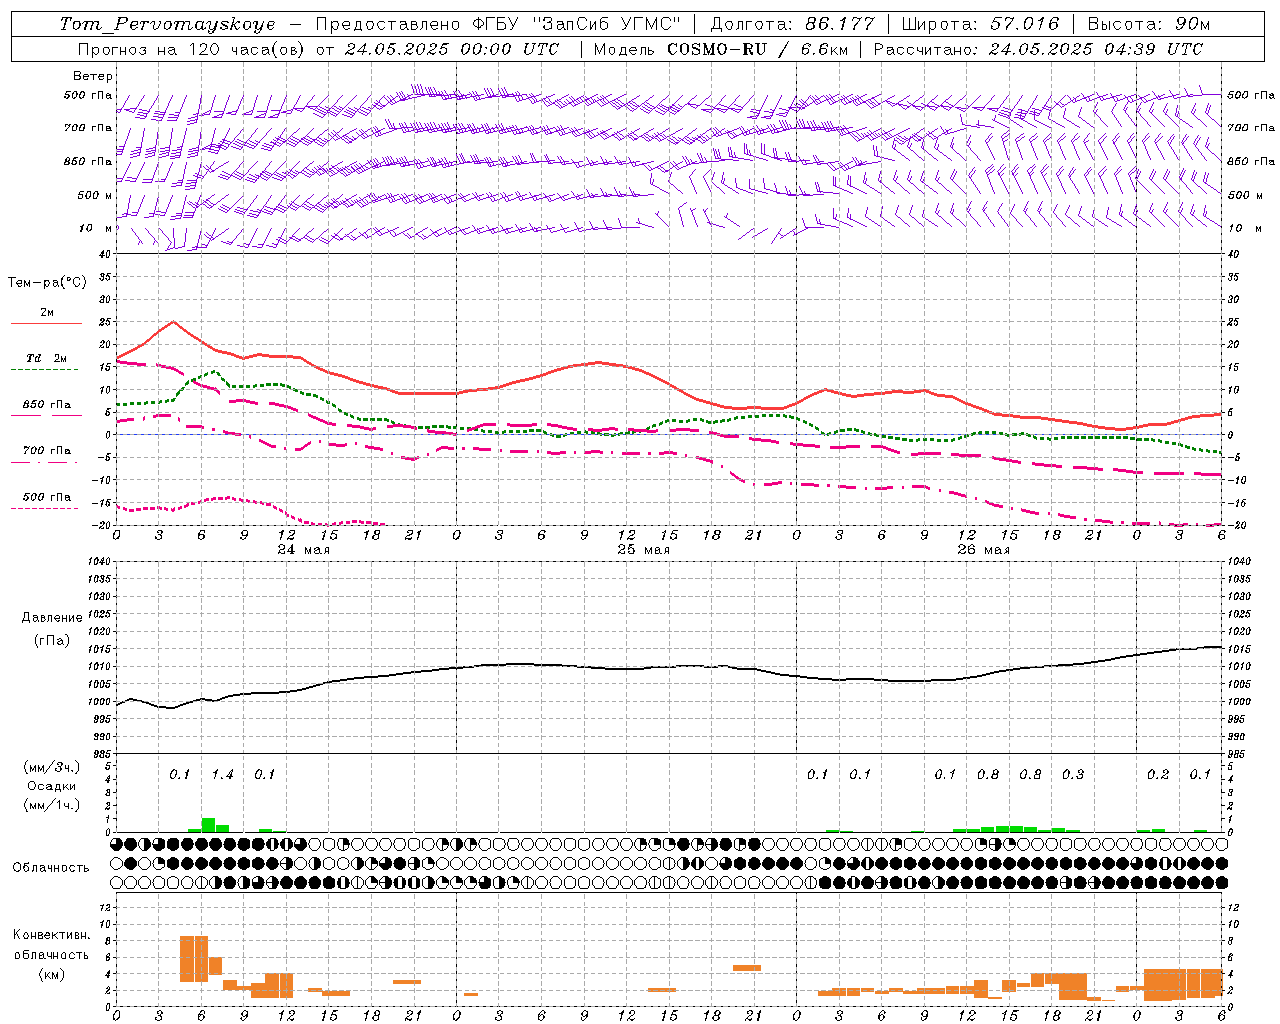The height and width of the screenshot is (1024, 1280).
Task: Click the 0.3 precipitation value
Action: tap(1073, 775)
